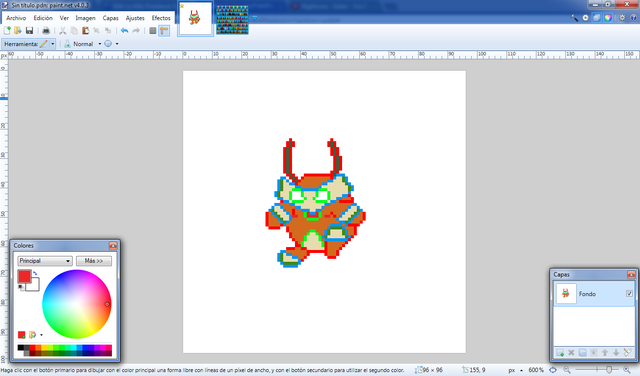
Task: Swap primary and secondary colors arrow
Action: [36, 274]
